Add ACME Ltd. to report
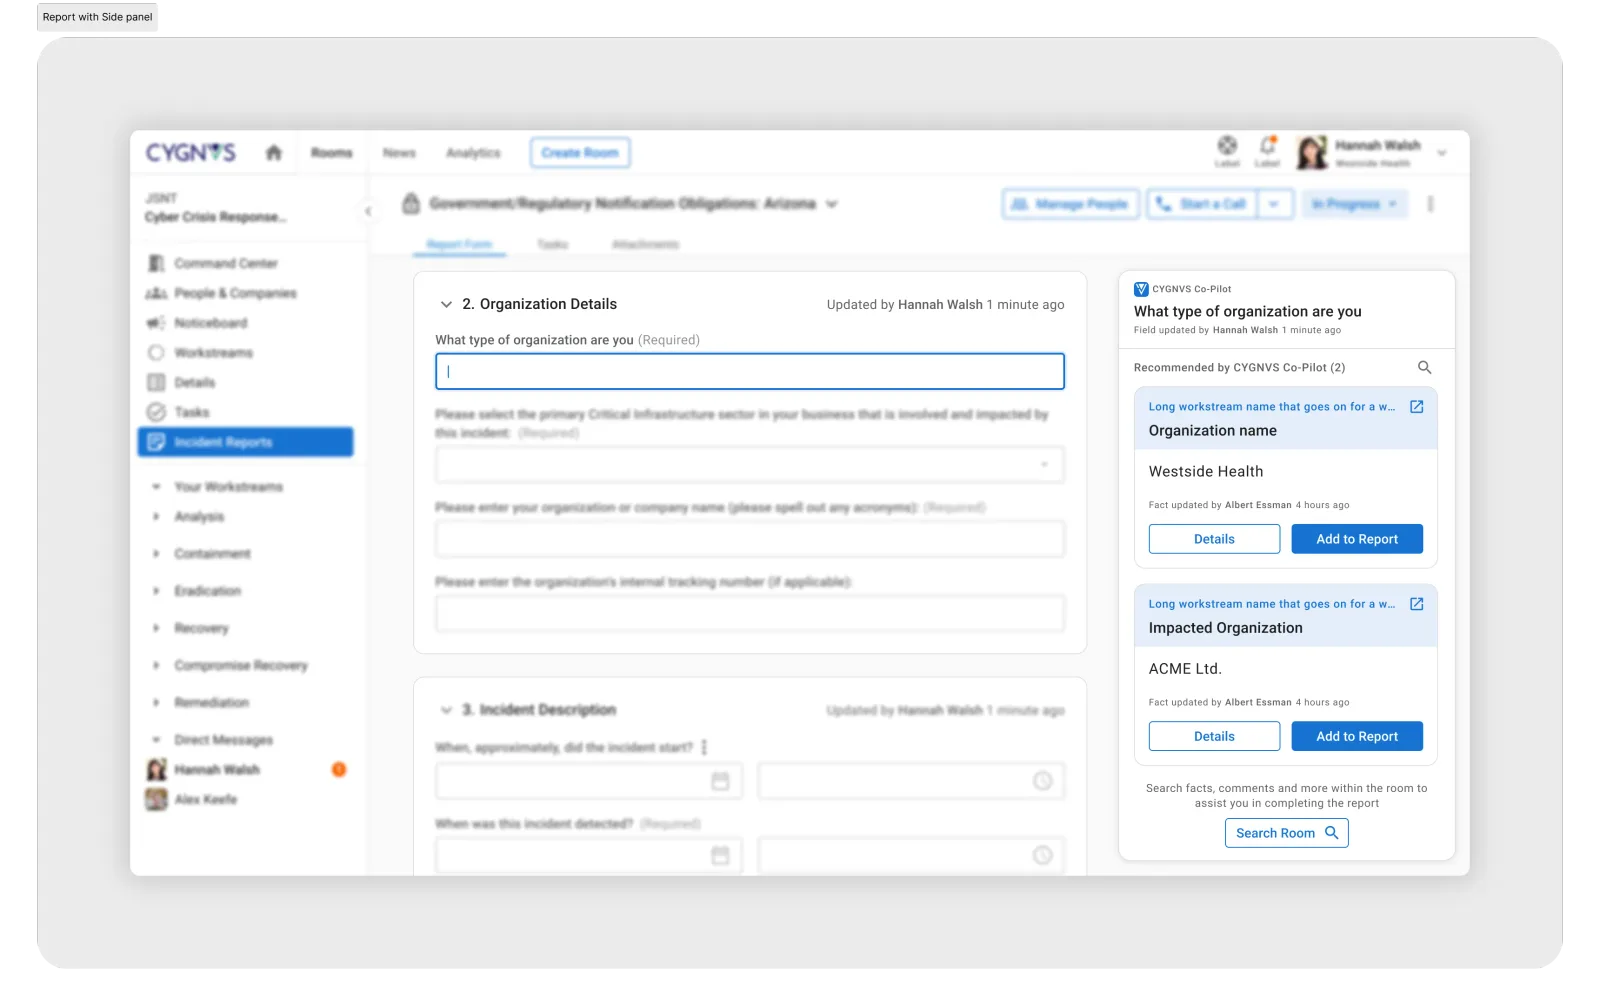This screenshot has height=1006, width=1600. click(1357, 736)
